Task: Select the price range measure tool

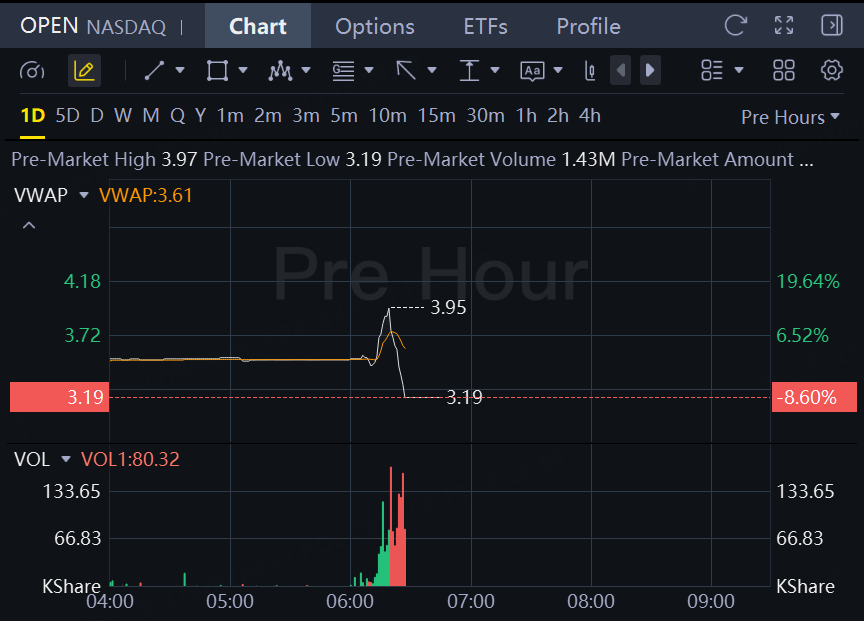Action: 469,71
